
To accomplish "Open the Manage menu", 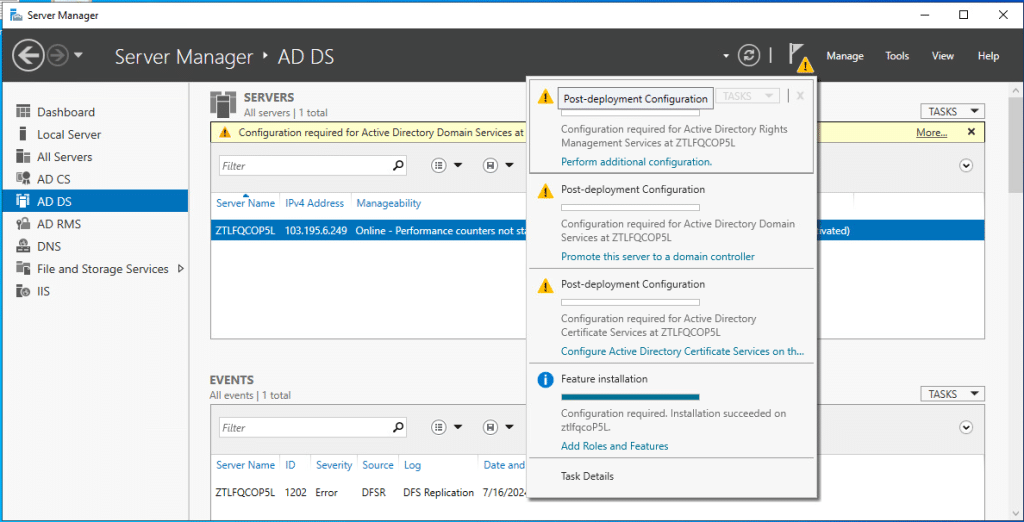I will point(845,56).
